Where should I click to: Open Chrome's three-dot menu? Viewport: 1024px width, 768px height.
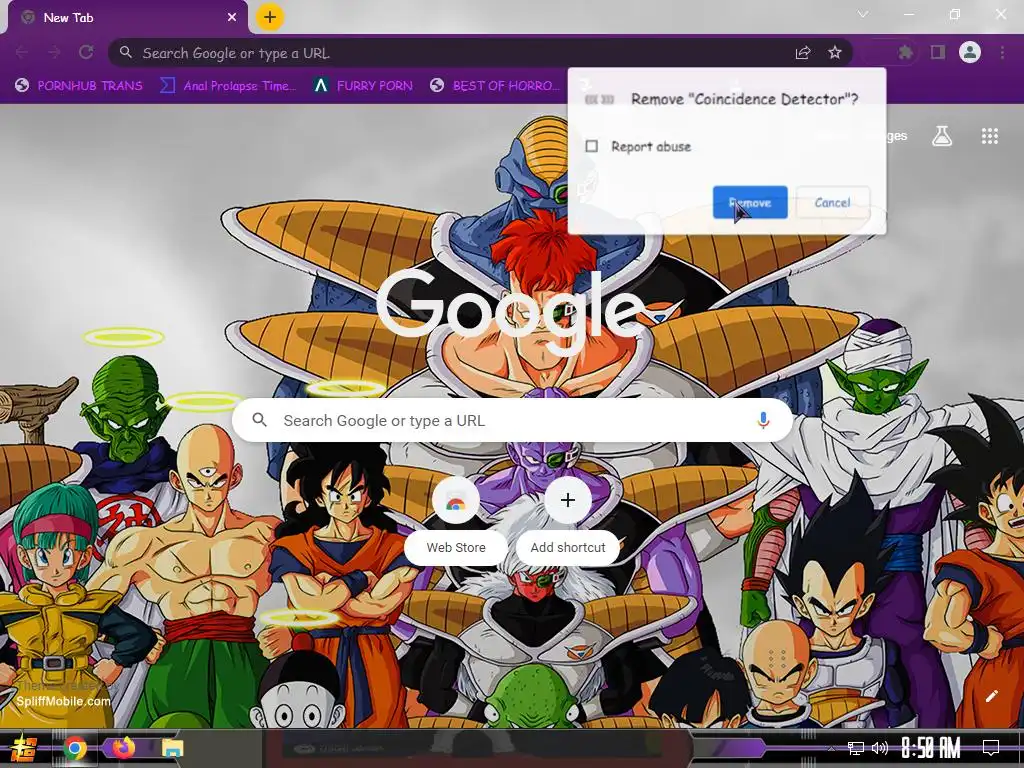(x=1002, y=52)
